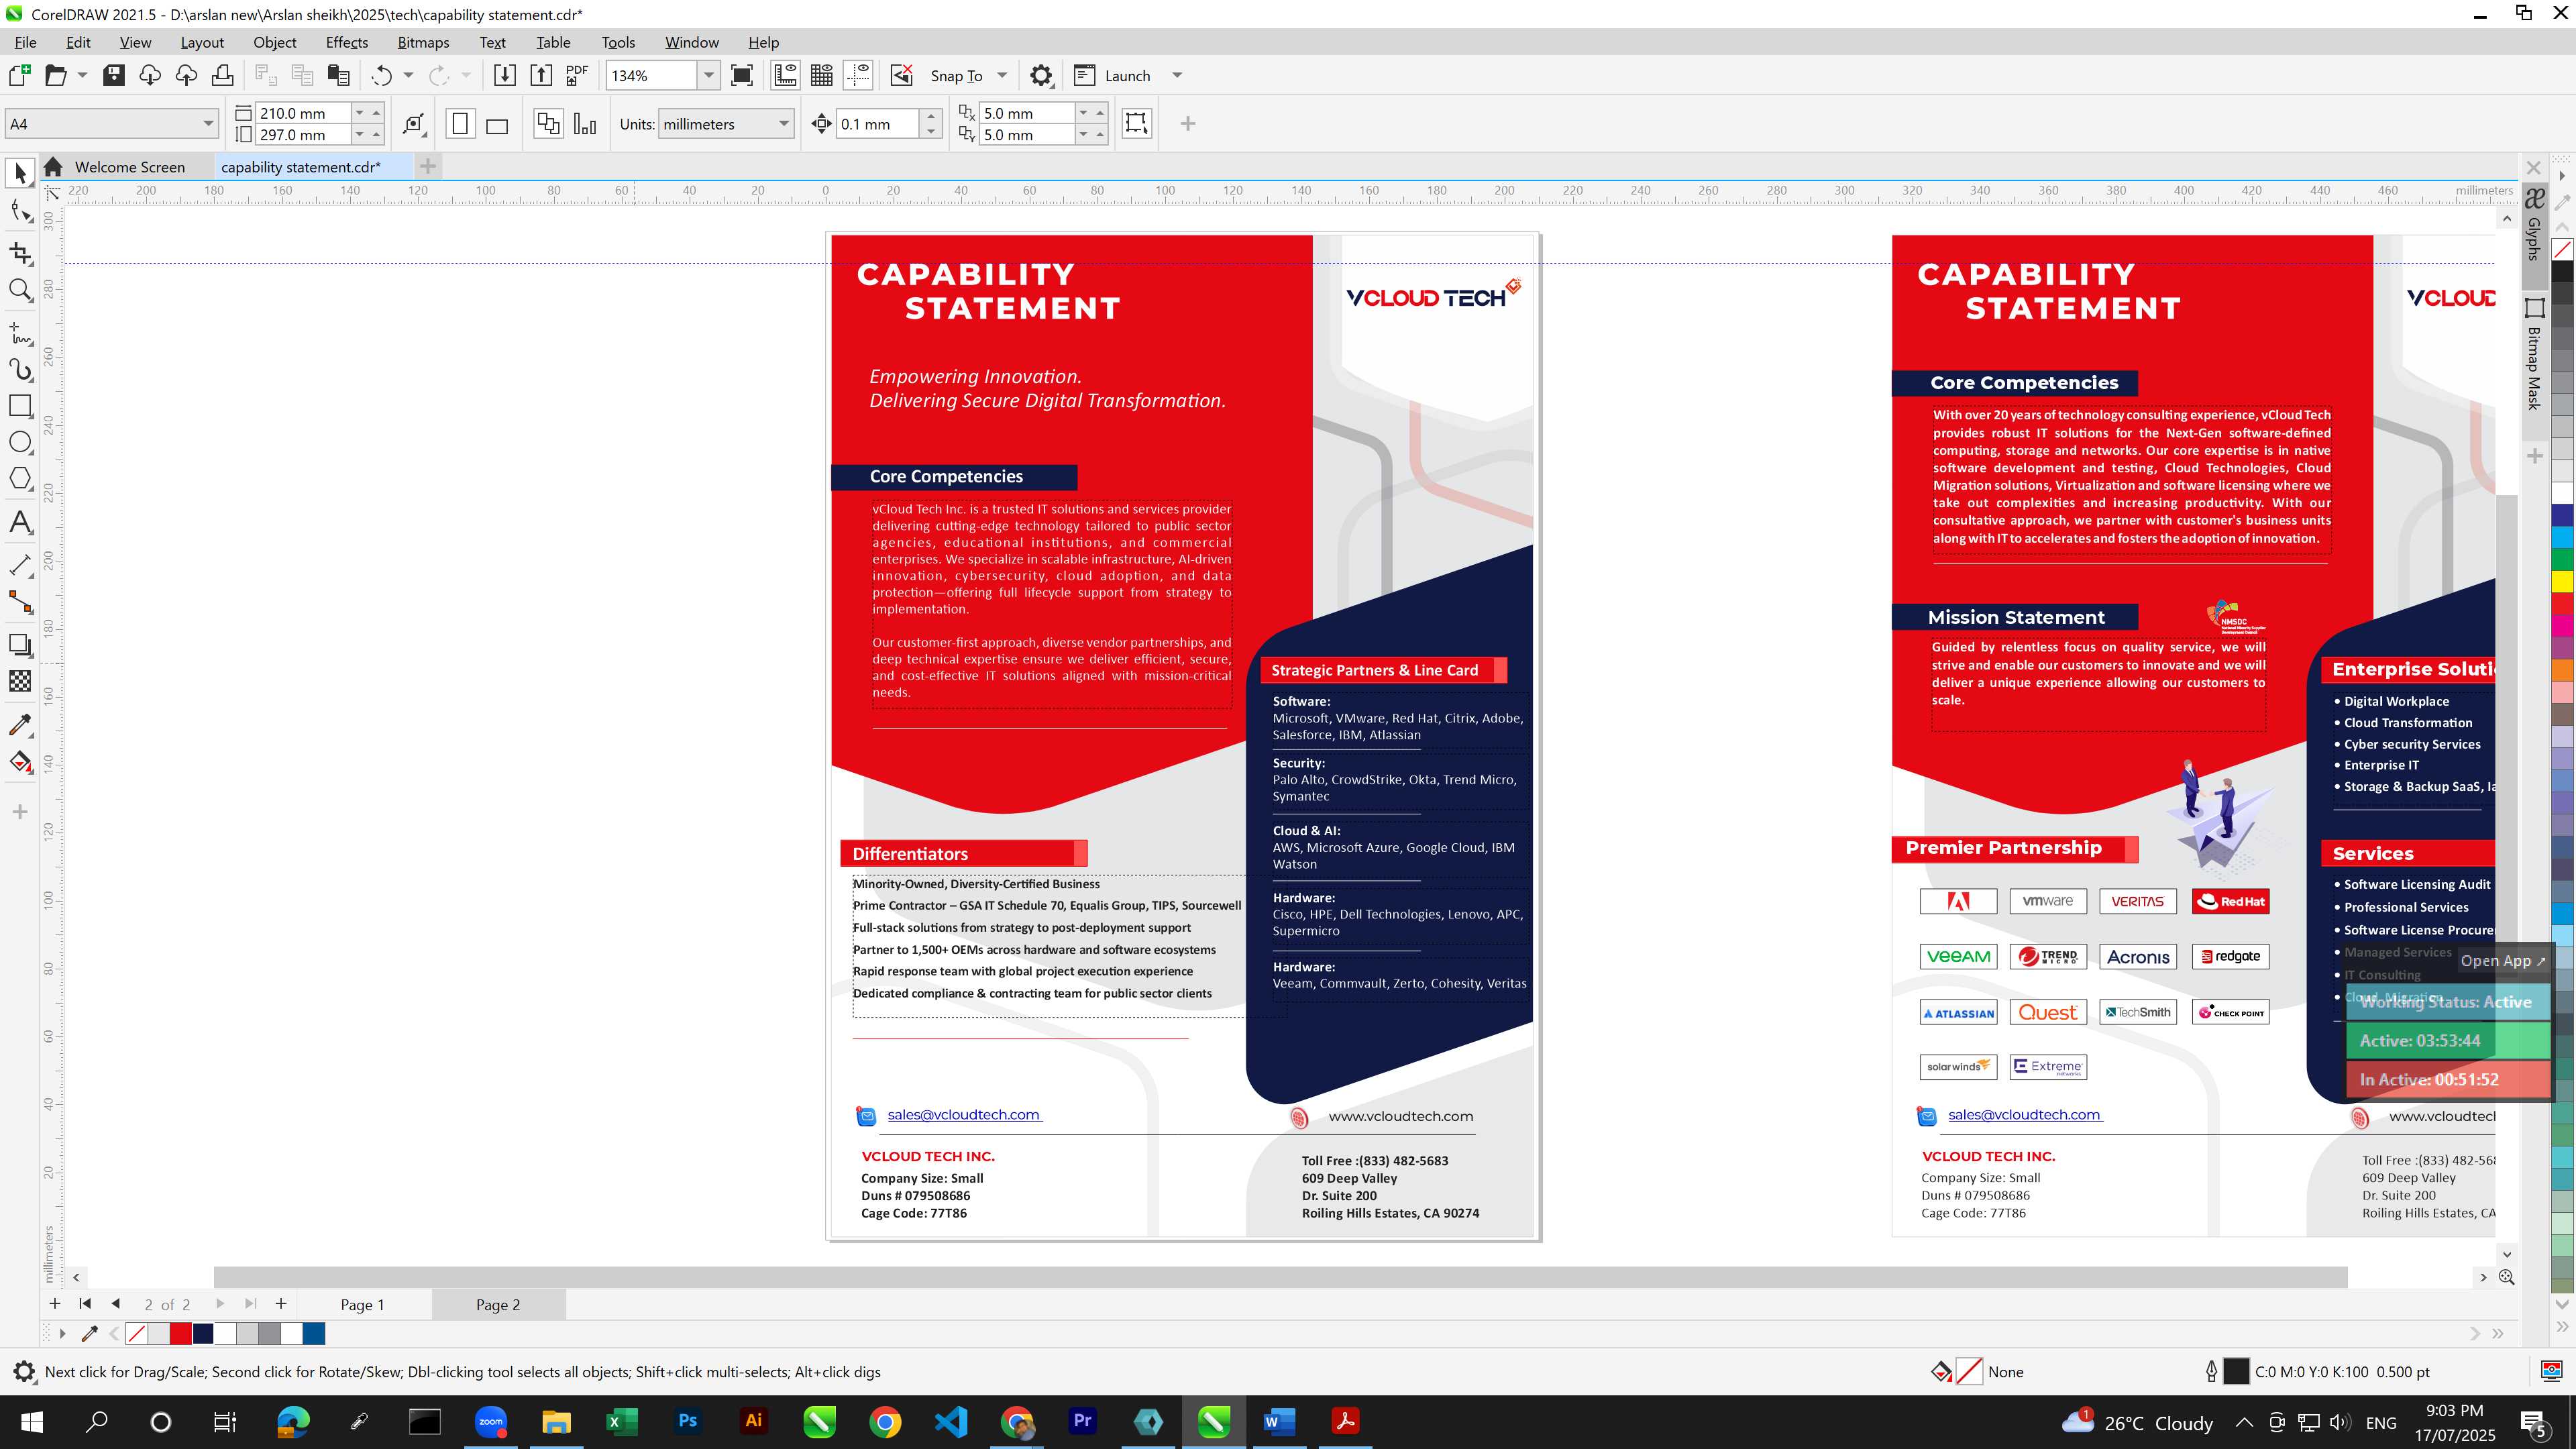
Task: Click the Print icon
Action: point(223,75)
